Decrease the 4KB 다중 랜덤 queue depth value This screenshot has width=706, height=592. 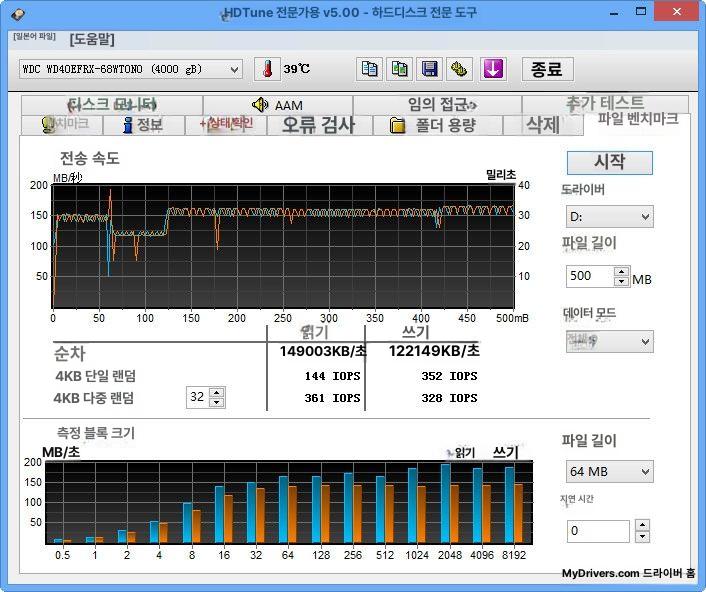[x=217, y=402]
